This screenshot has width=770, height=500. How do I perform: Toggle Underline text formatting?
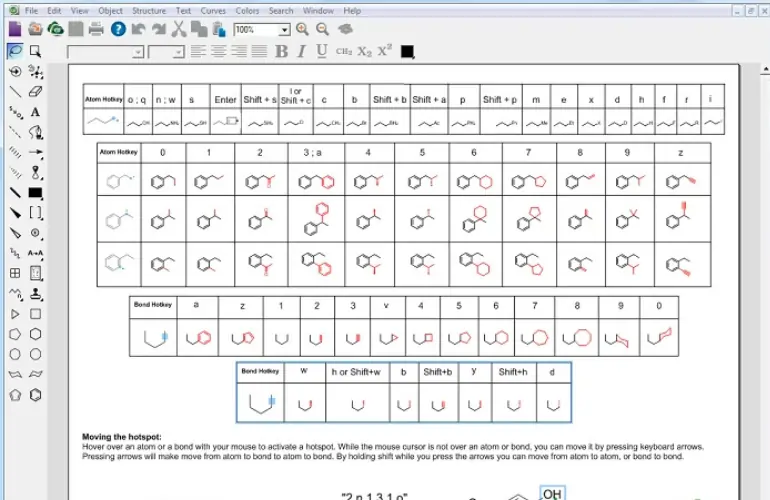pyautogui.click(x=322, y=51)
